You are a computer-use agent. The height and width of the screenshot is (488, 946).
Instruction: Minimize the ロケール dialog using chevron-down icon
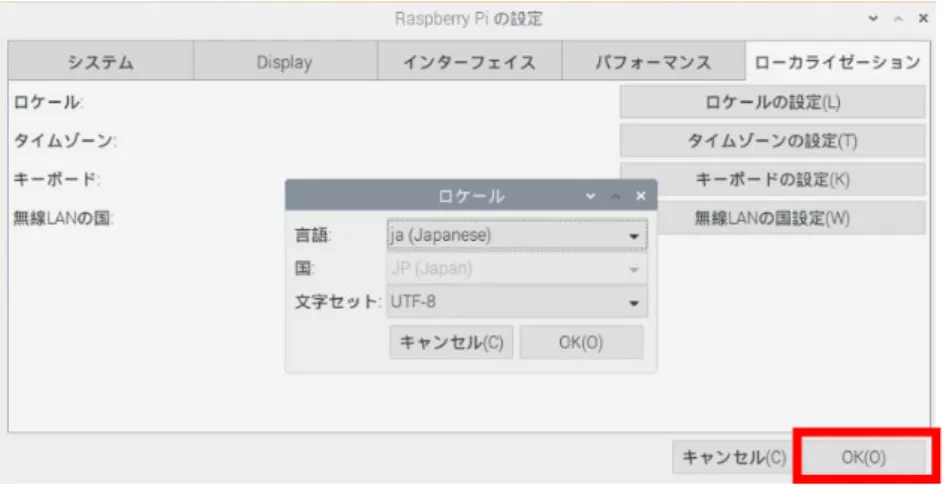click(591, 196)
